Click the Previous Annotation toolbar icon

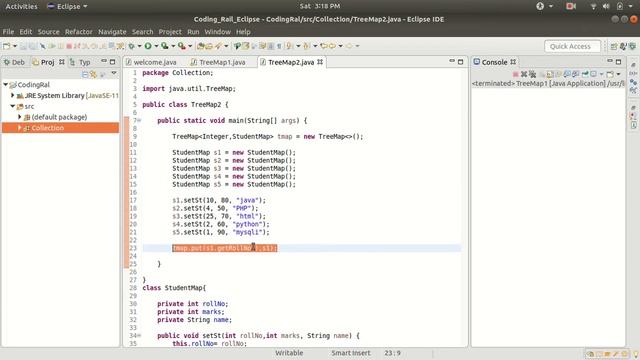306,46
